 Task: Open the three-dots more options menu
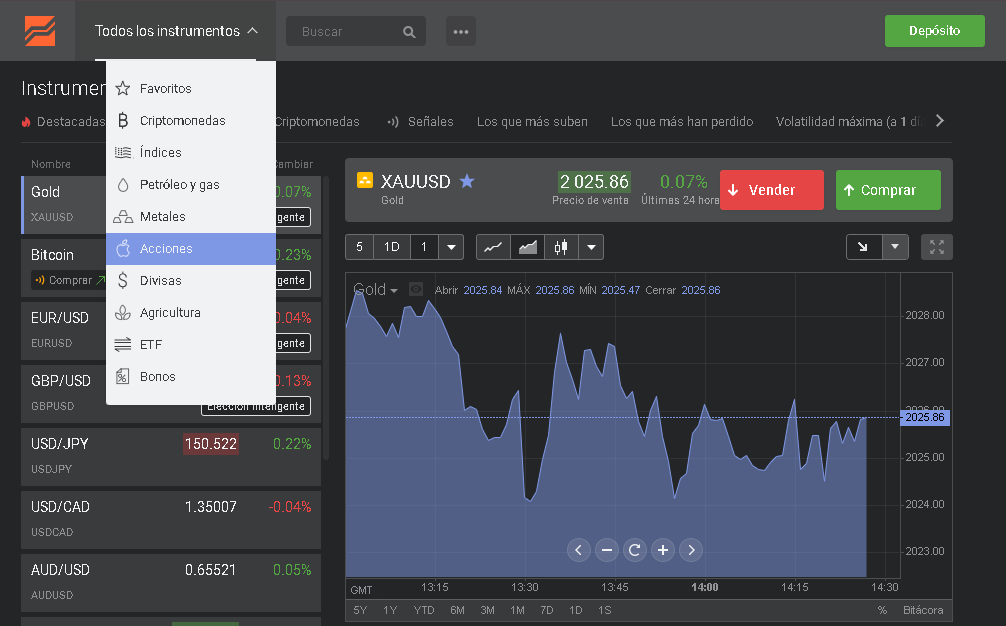coord(460,31)
